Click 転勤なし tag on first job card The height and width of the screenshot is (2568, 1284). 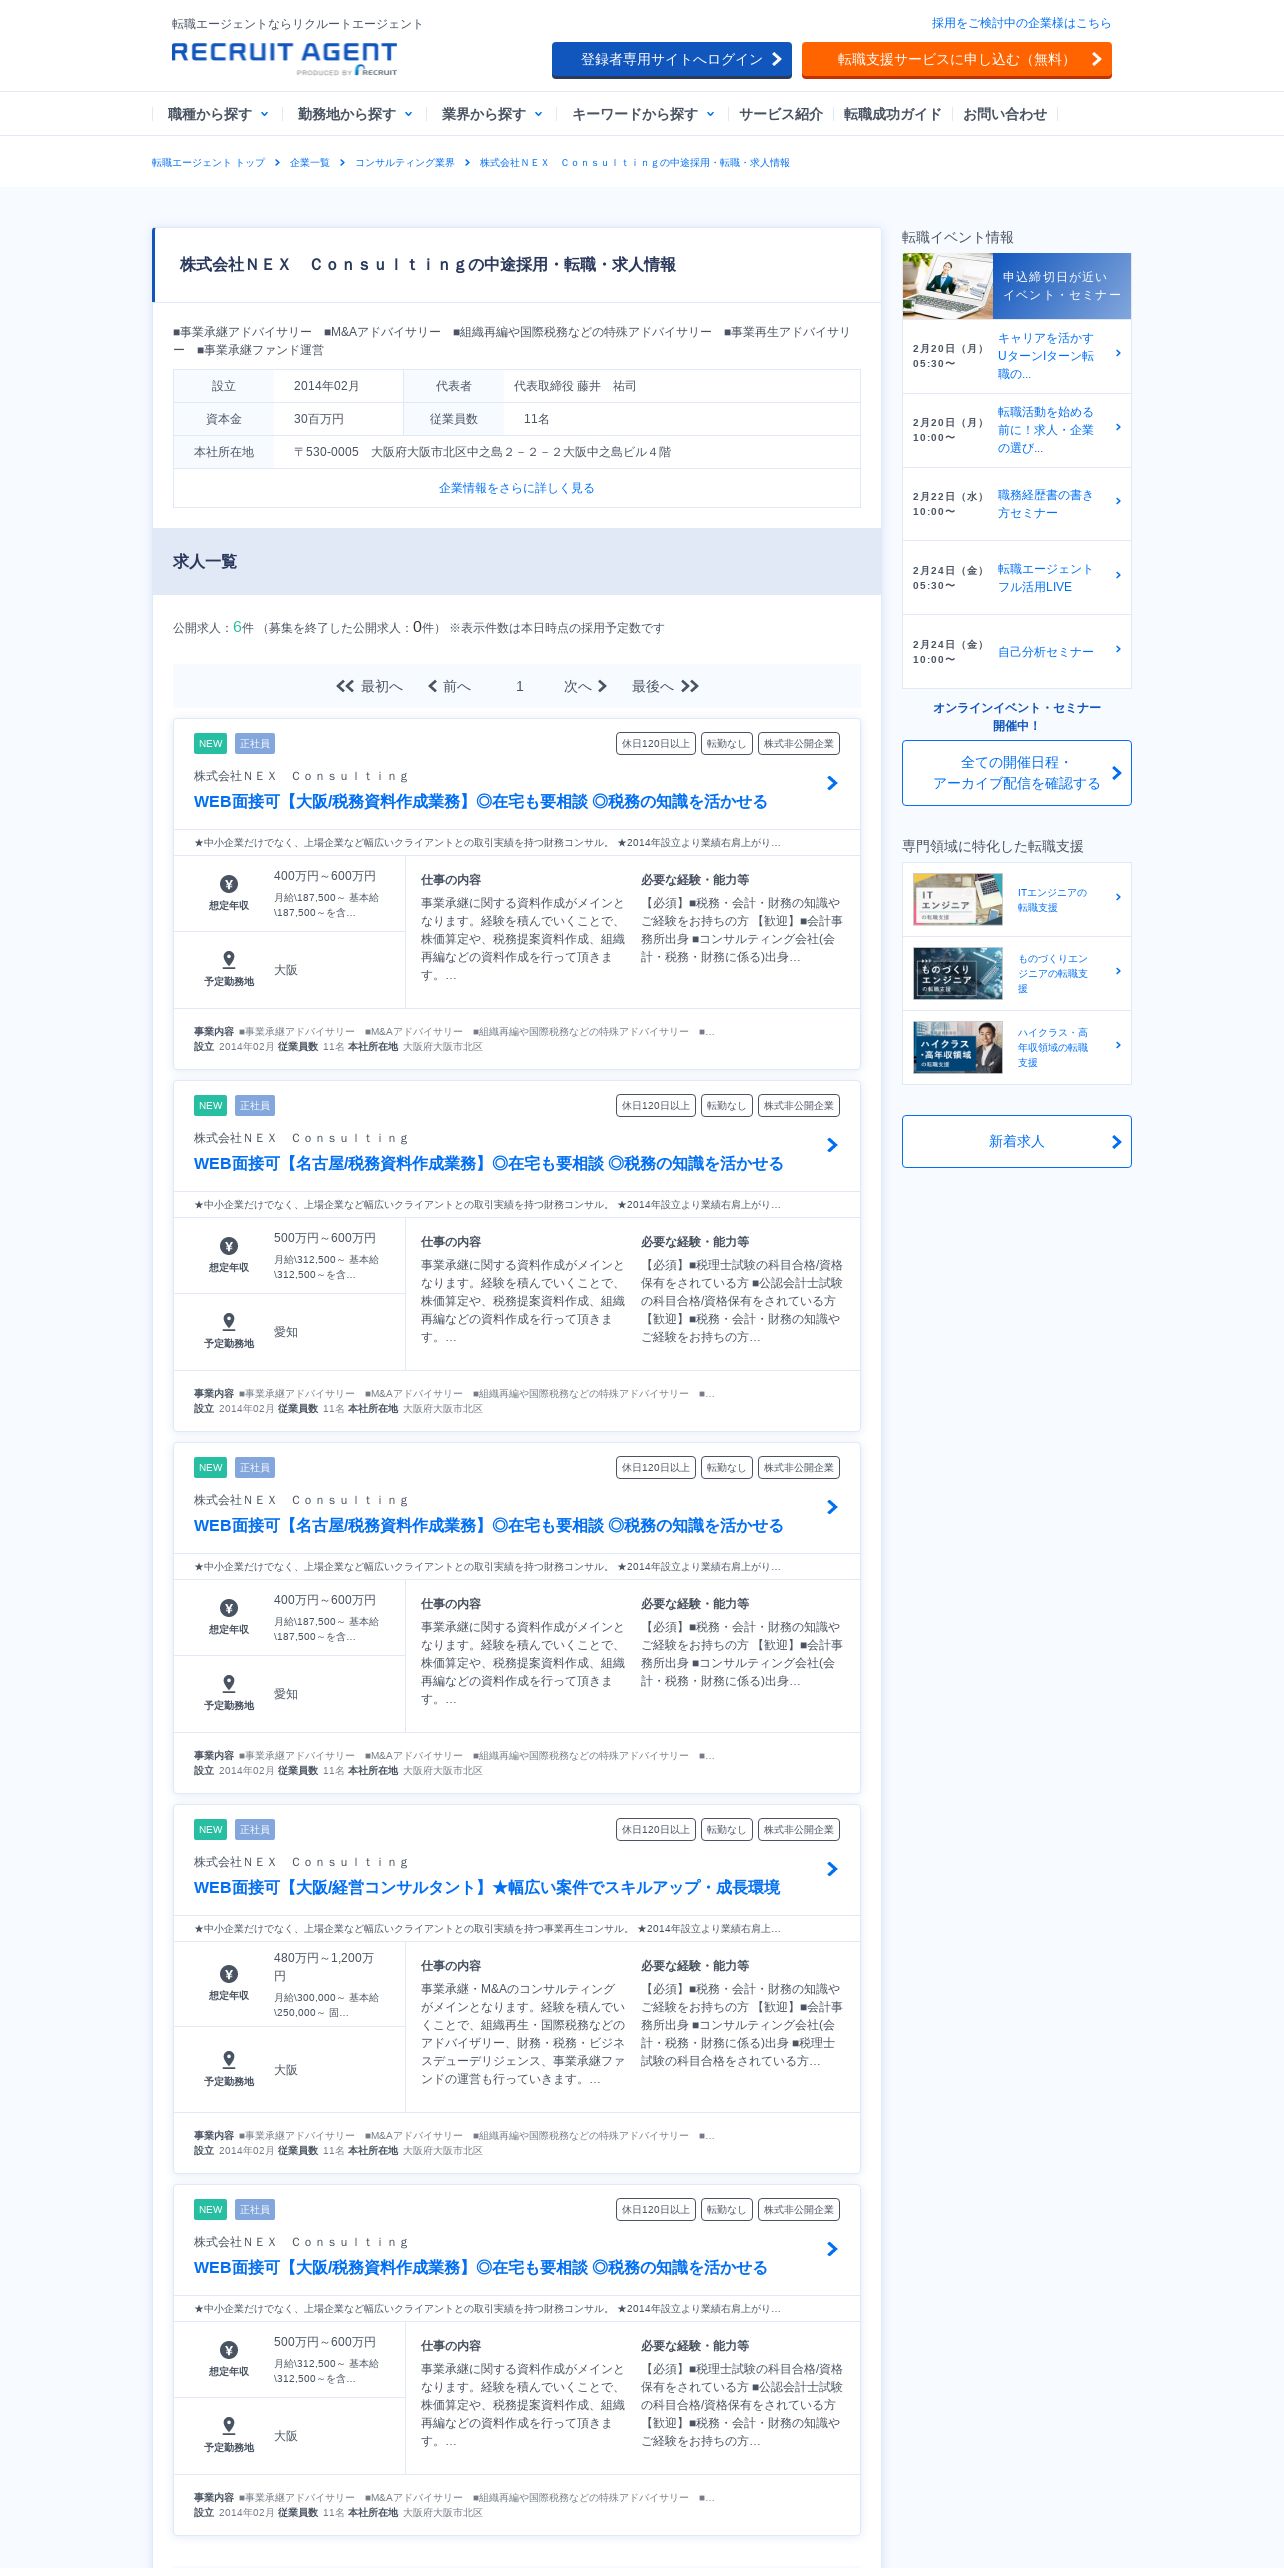(x=727, y=744)
